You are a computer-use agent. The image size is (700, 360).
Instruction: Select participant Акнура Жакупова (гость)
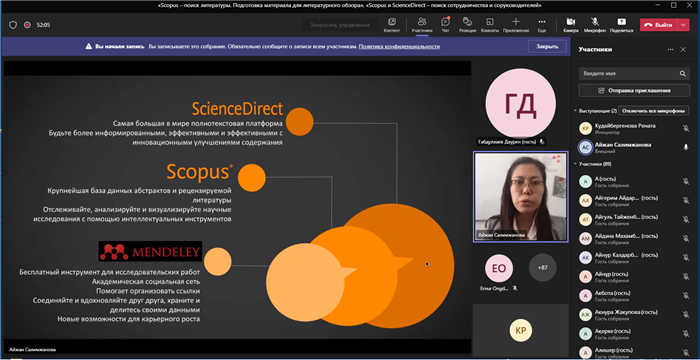[634, 315]
